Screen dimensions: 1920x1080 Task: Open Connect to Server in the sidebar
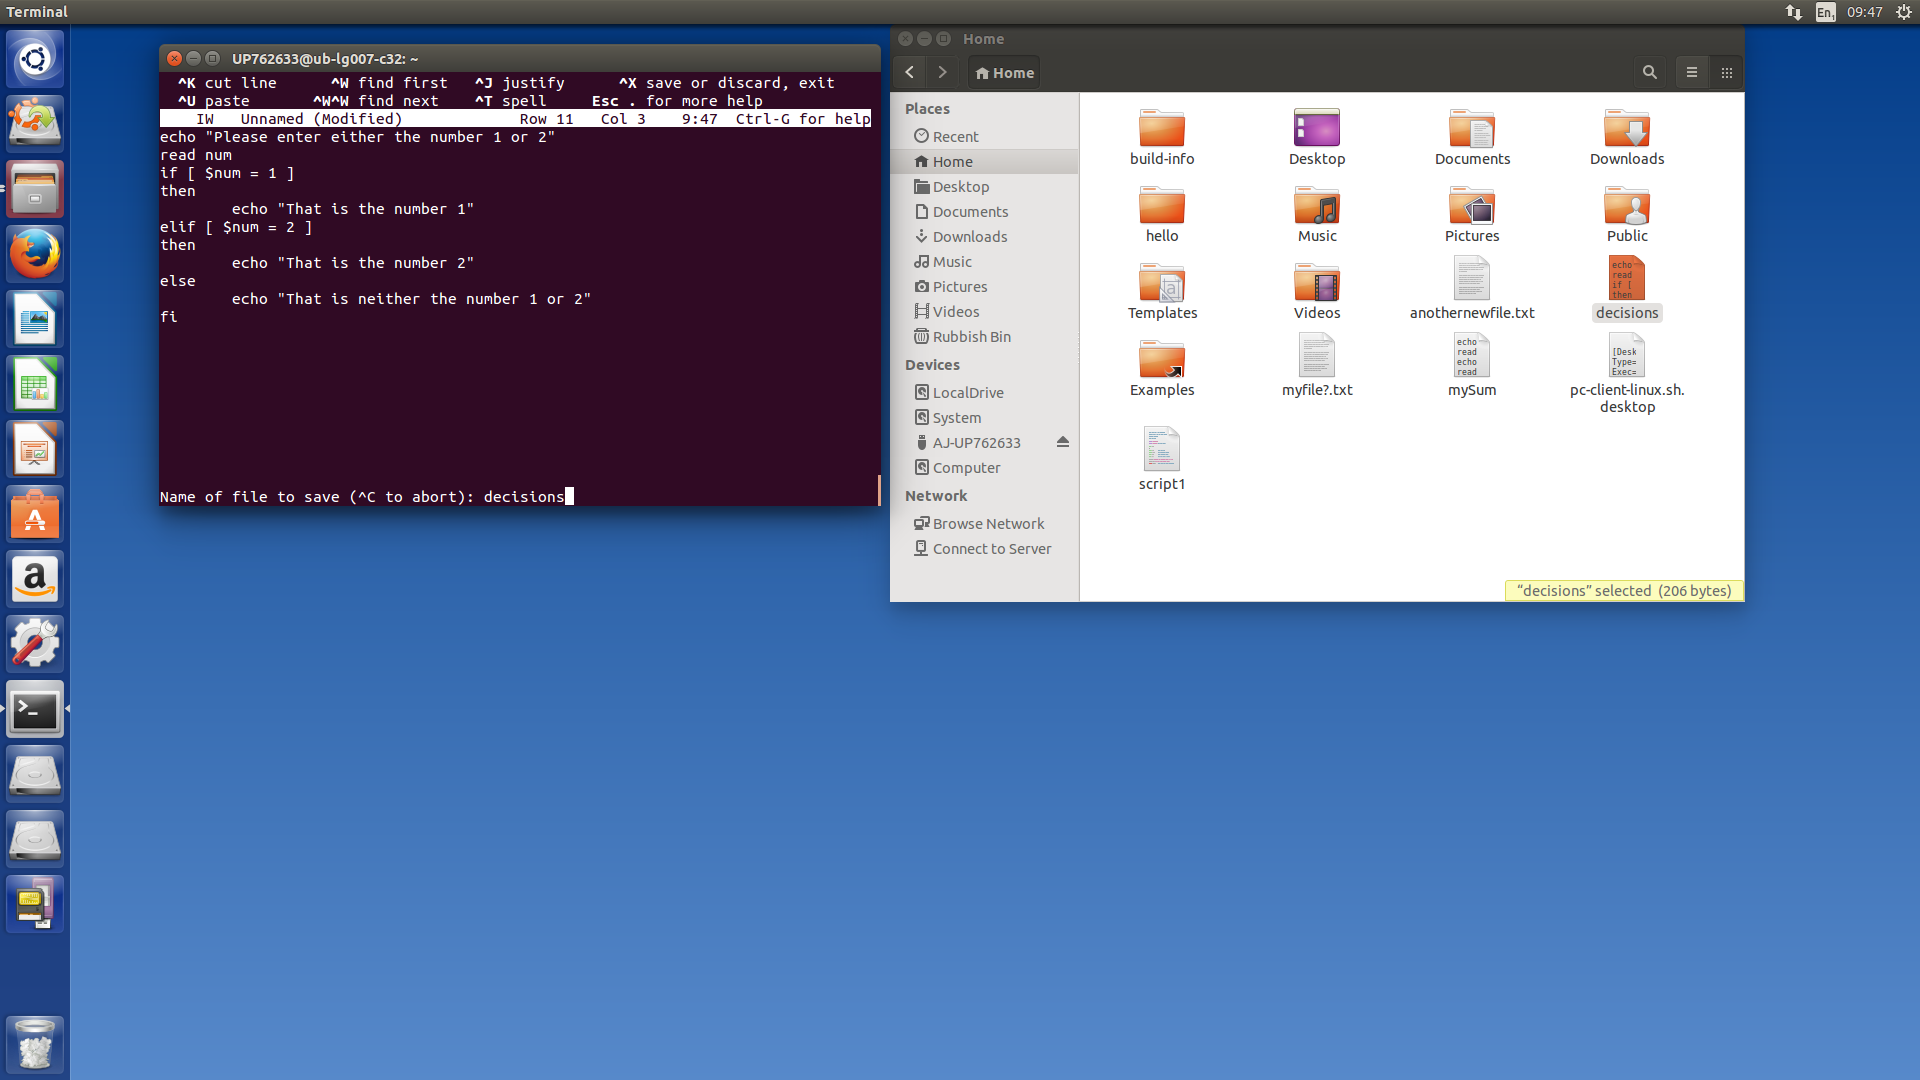pyautogui.click(x=985, y=548)
